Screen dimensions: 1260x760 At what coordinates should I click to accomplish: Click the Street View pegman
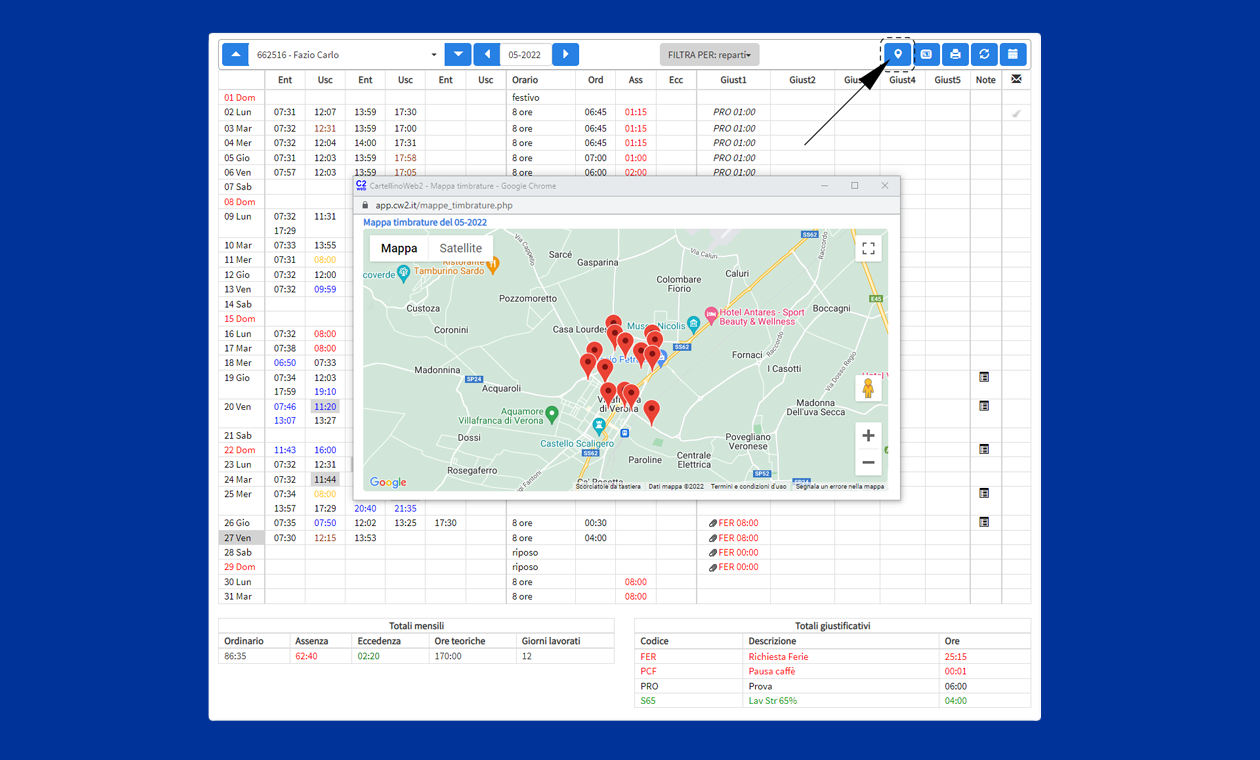click(x=868, y=388)
